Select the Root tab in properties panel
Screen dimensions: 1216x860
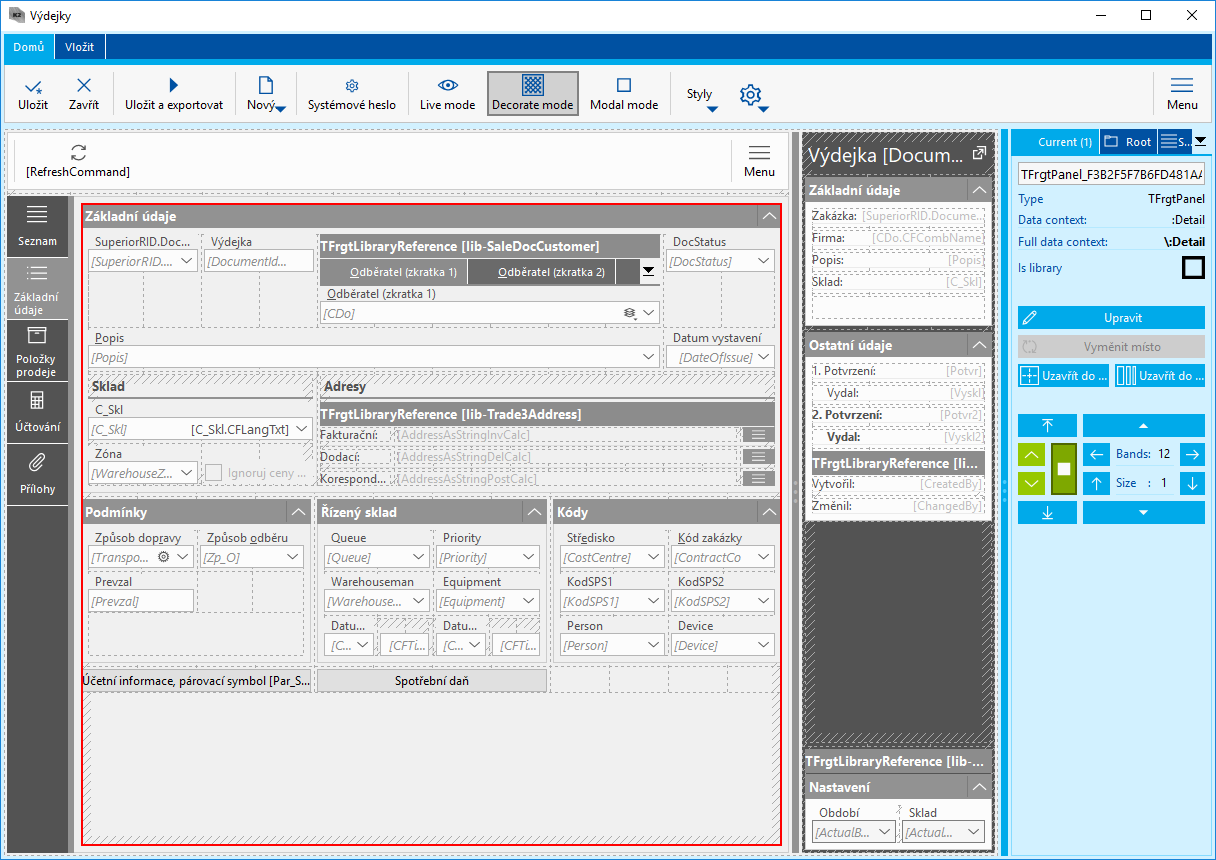(1129, 142)
